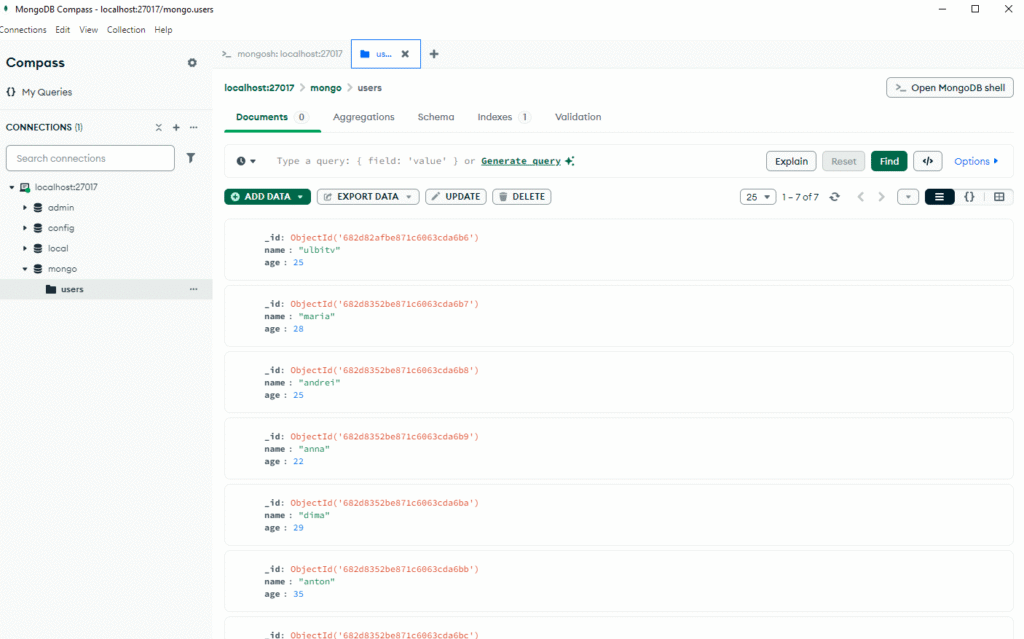Image resolution: width=1024 pixels, height=639 pixels.
Task: Add a new connection with plus icon
Action: pos(176,127)
